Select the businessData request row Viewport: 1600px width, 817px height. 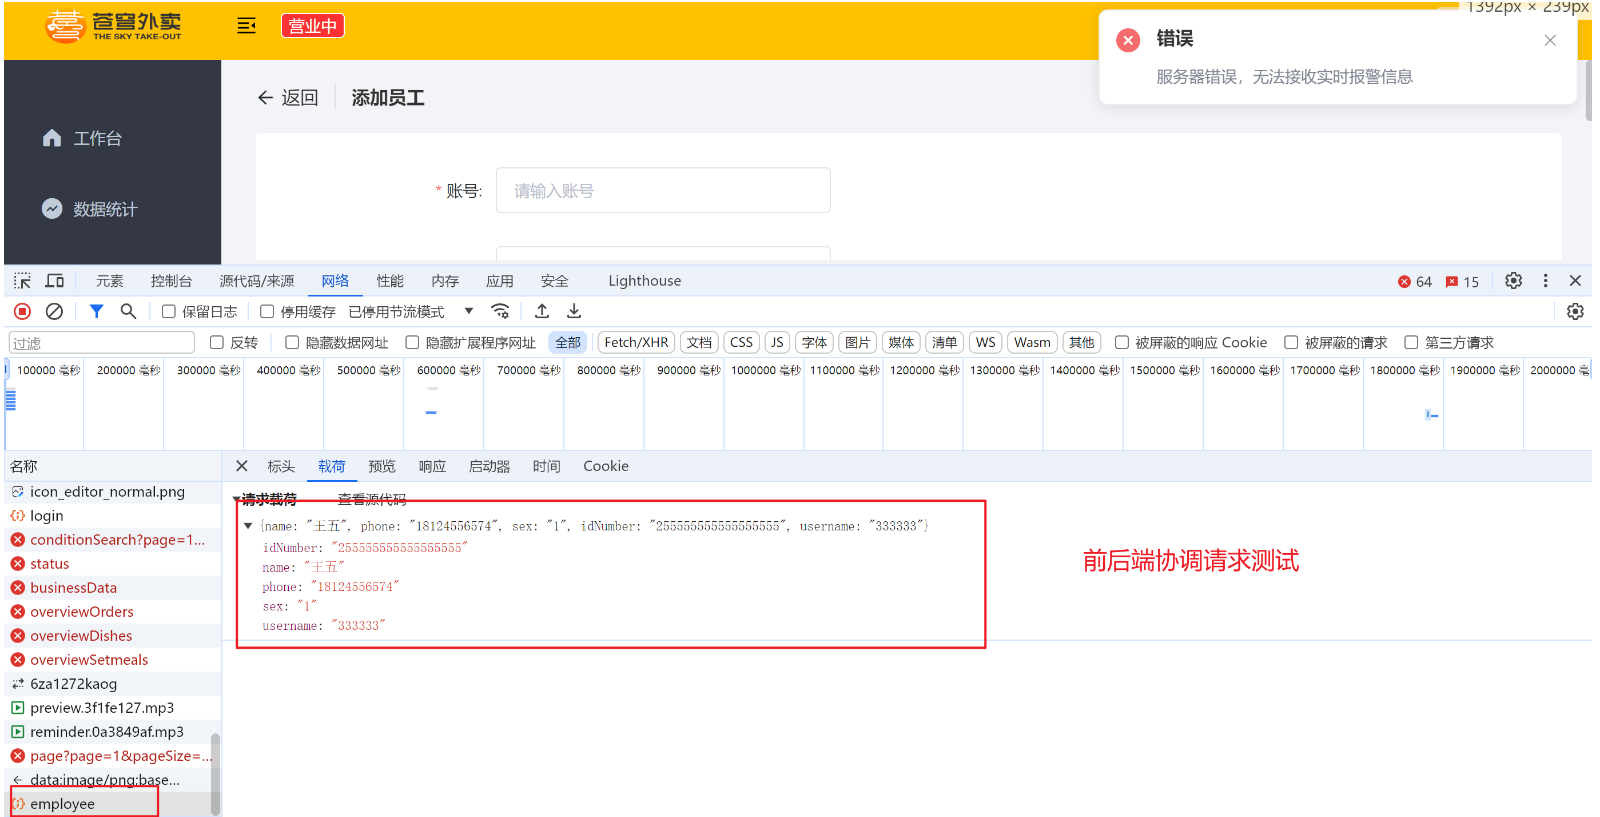(x=112, y=588)
